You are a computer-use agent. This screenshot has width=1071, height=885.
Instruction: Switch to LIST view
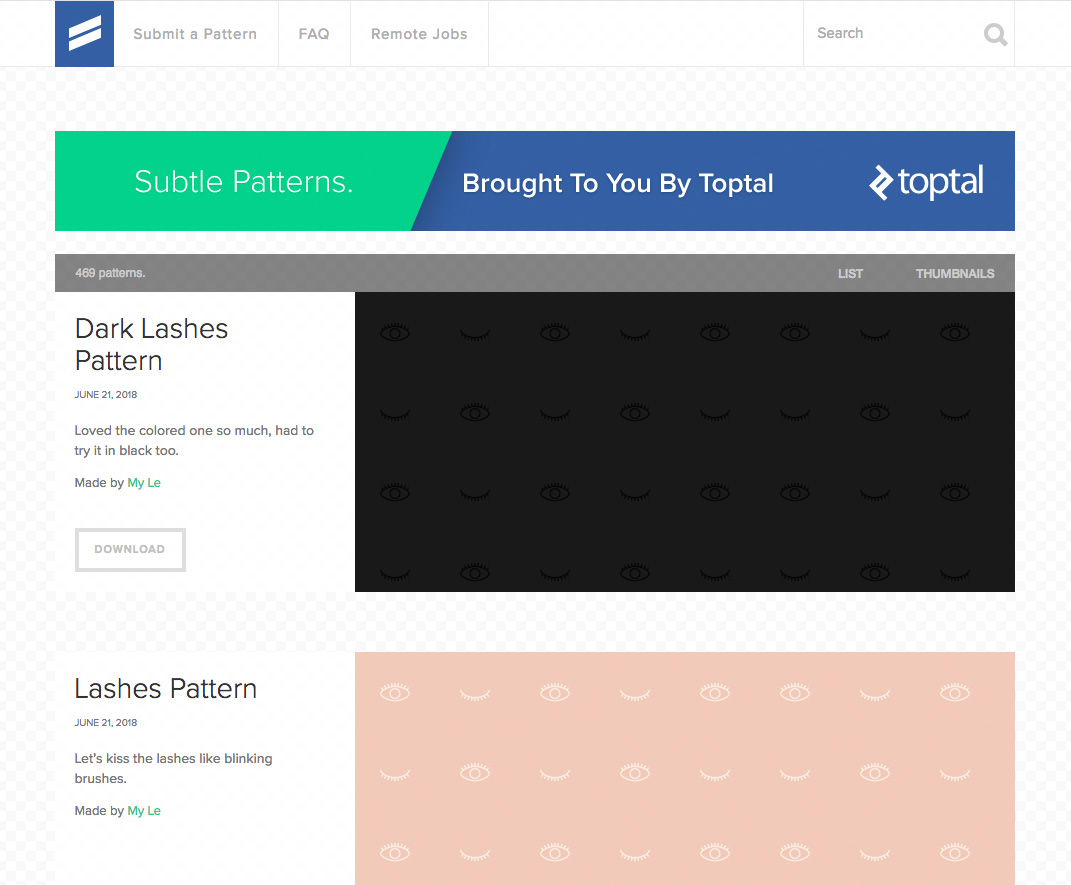(850, 273)
